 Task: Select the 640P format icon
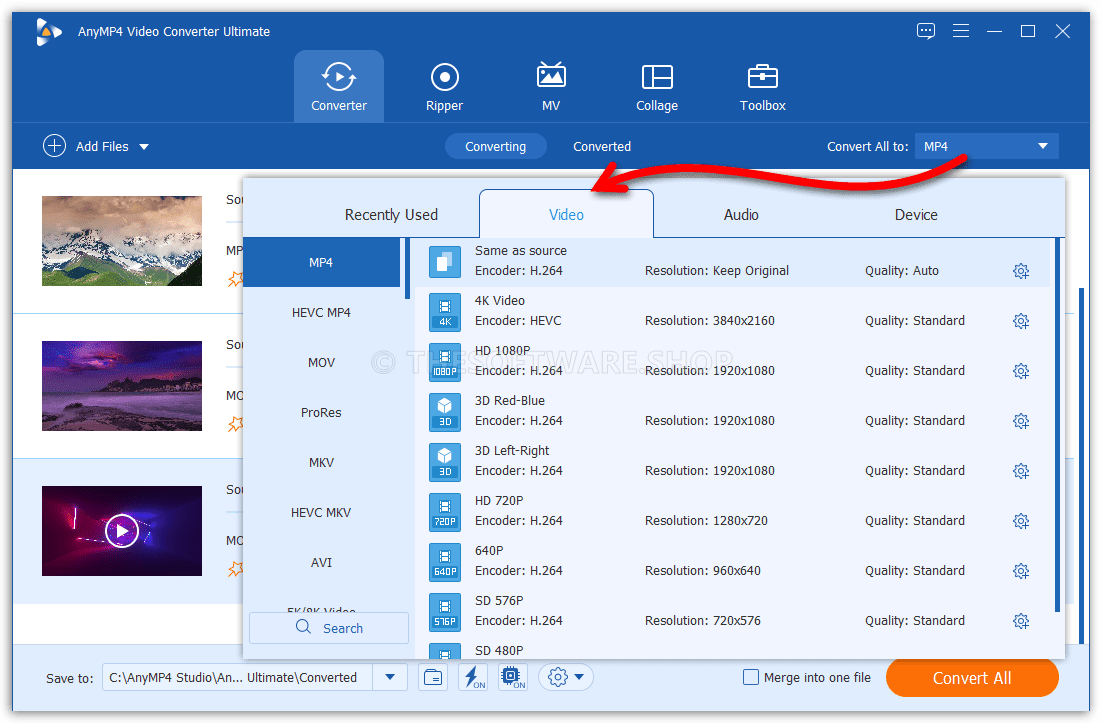coord(445,562)
